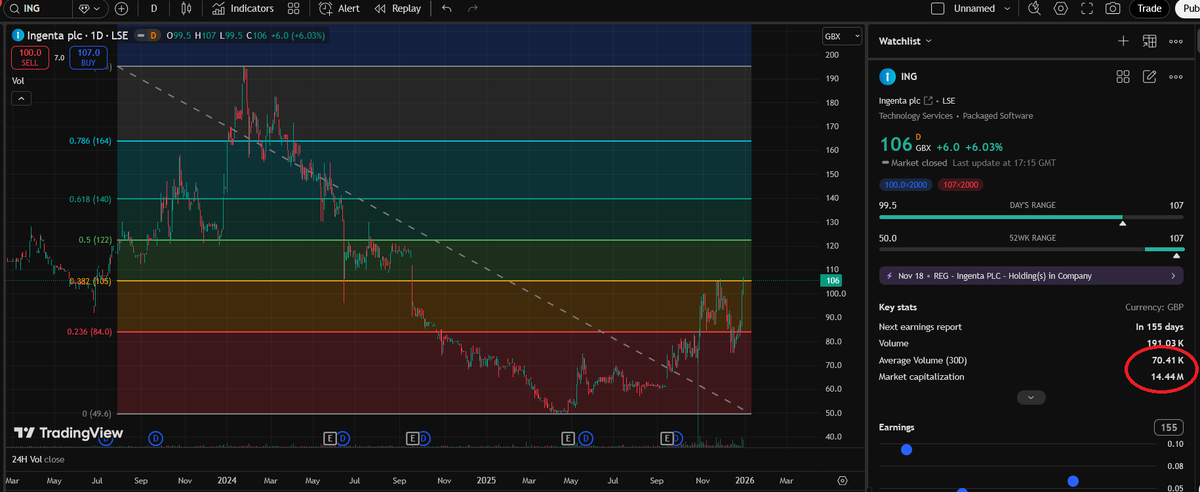Click the Average Volume (30D) value 70.41 K

(1168, 360)
